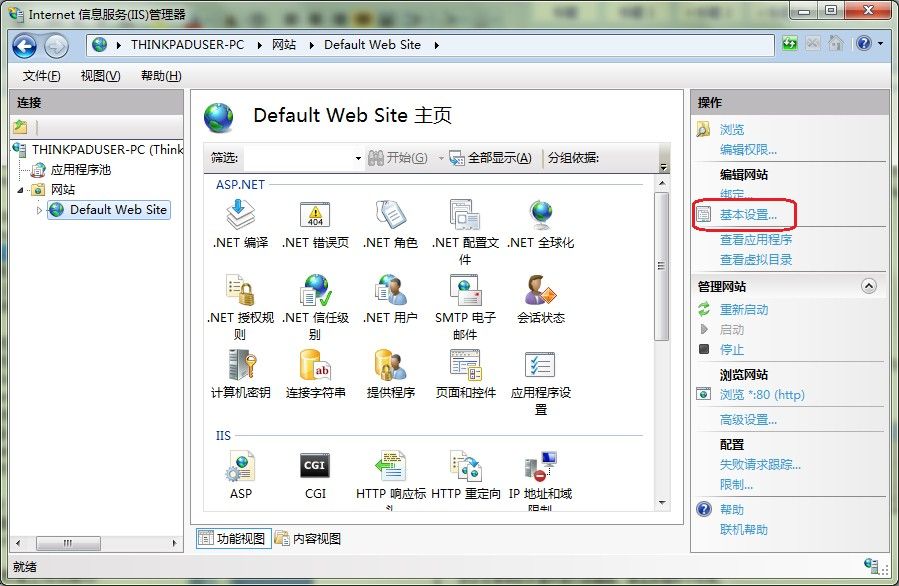The image size is (899, 586).
Task: Click the home icon beside the help icon
Action: [836, 44]
